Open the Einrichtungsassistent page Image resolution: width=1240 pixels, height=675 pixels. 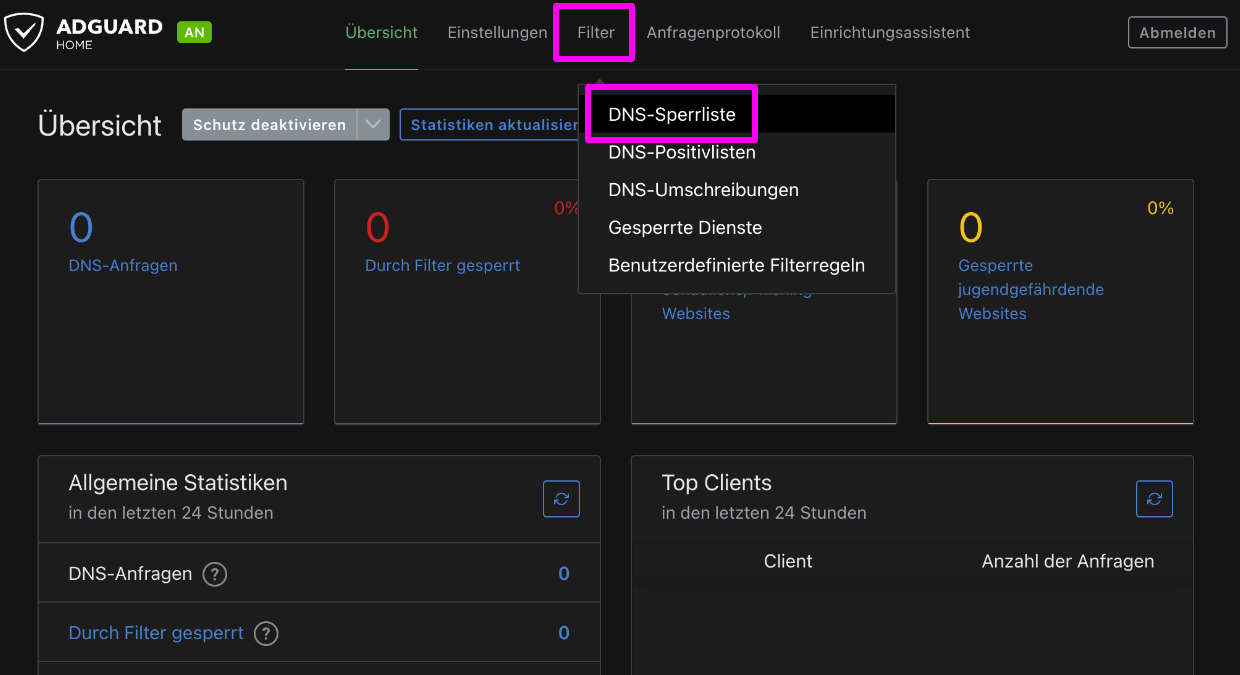(x=890, y=32)
